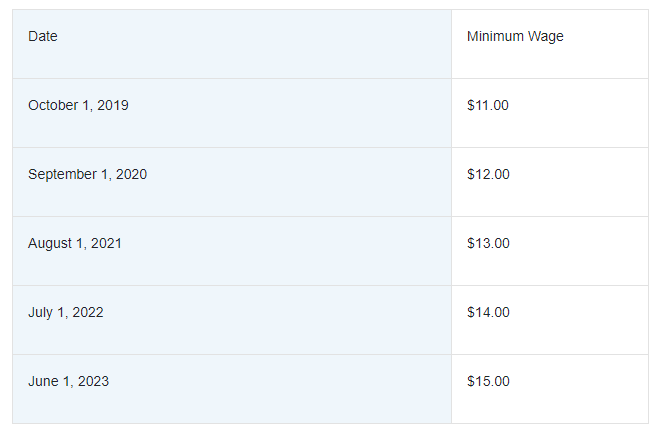Select the $12.00 wage cell

click(x=550, y=182)
